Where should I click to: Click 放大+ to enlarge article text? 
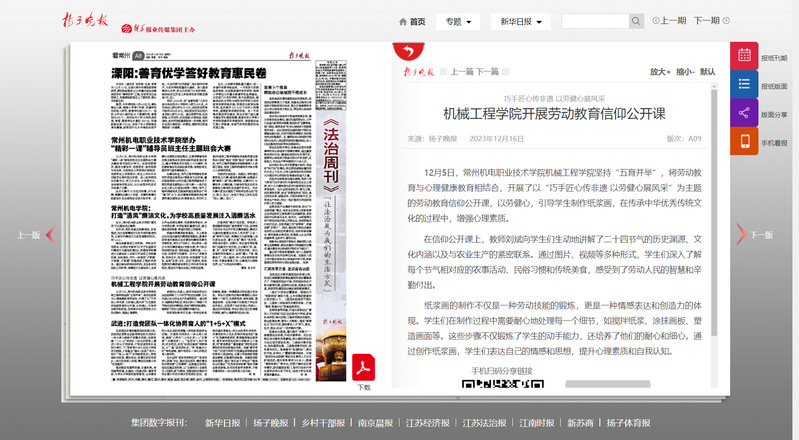pyautogui.click(x=659, y=72)
